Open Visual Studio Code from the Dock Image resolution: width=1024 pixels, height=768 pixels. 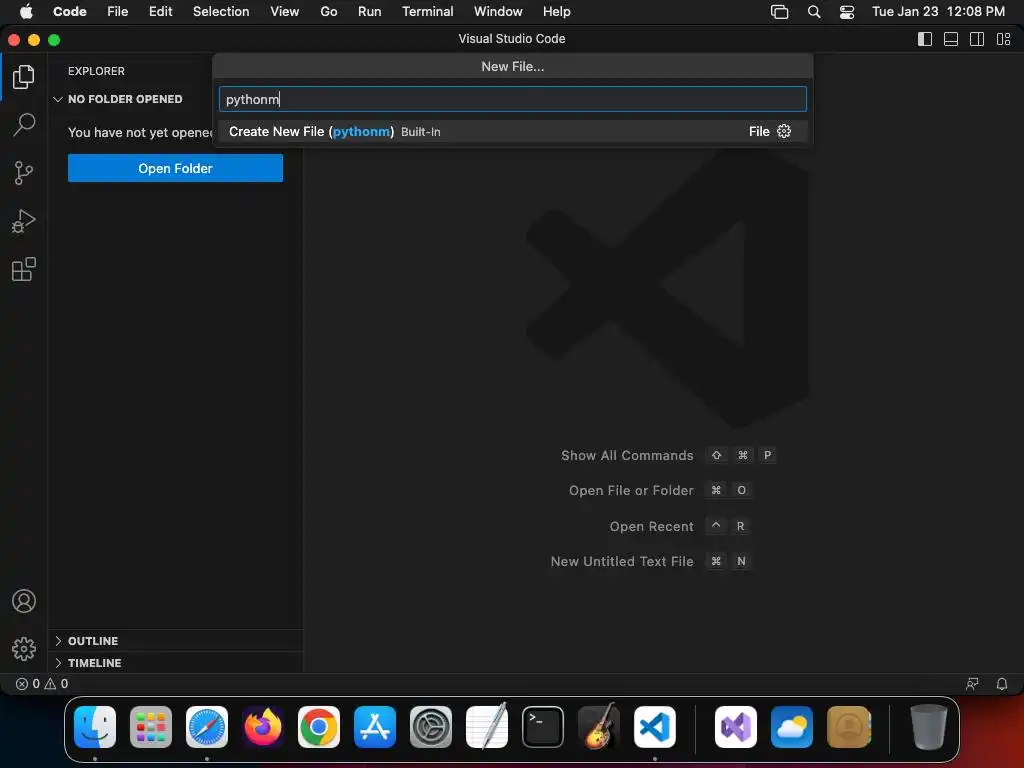pos(655,727)
